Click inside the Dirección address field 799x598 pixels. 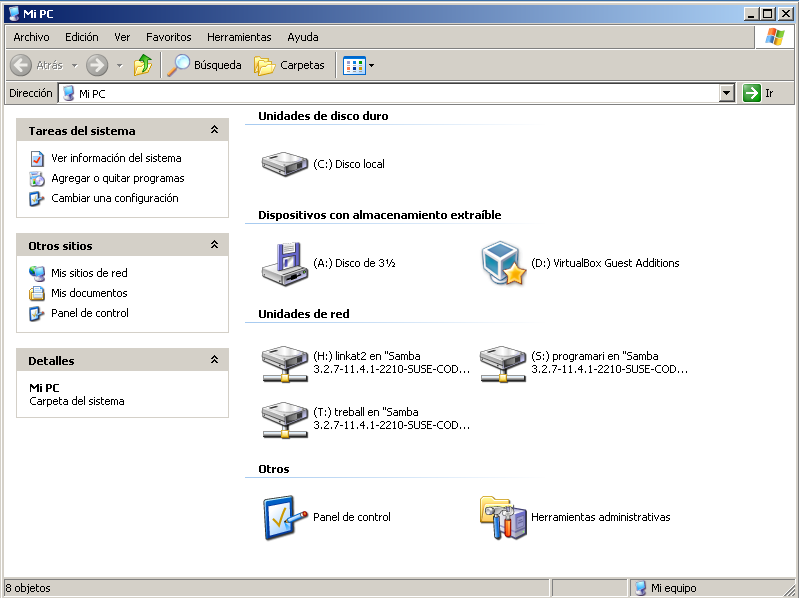400,93
